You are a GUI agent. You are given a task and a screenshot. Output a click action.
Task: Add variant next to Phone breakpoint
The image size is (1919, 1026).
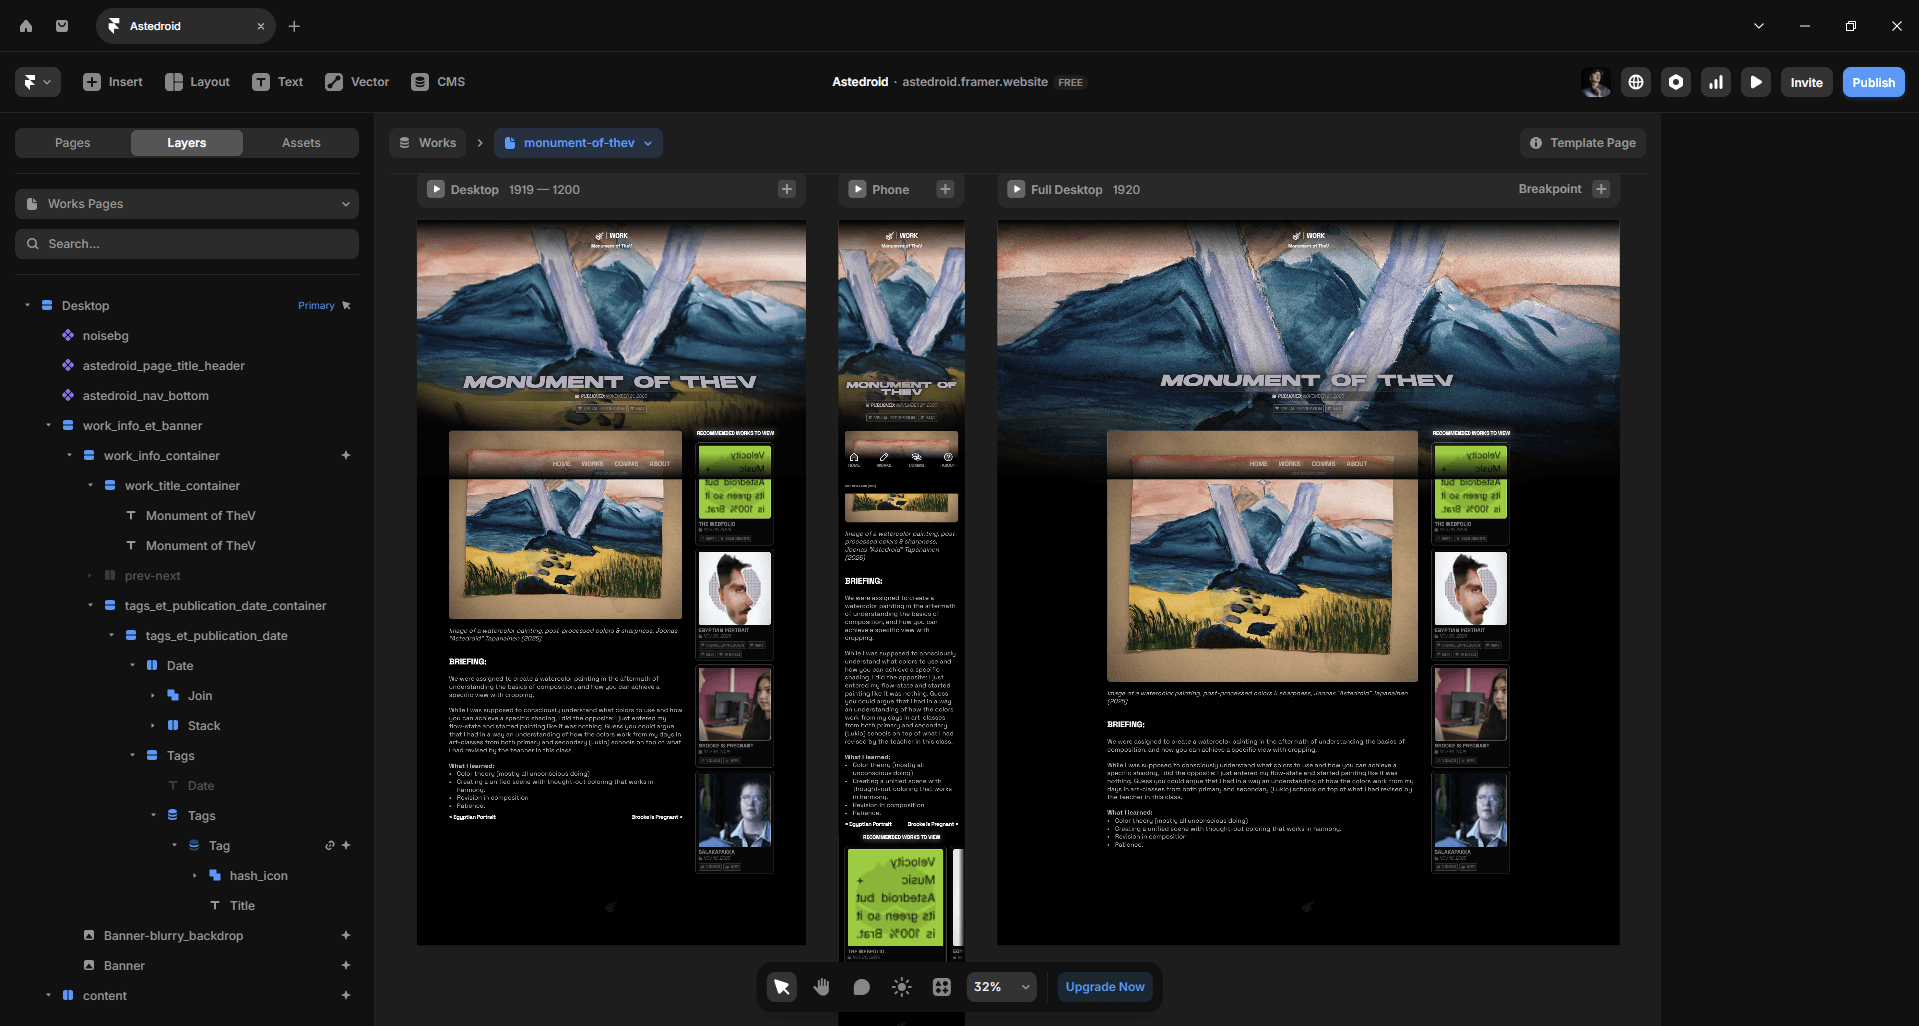click(945, 189)
